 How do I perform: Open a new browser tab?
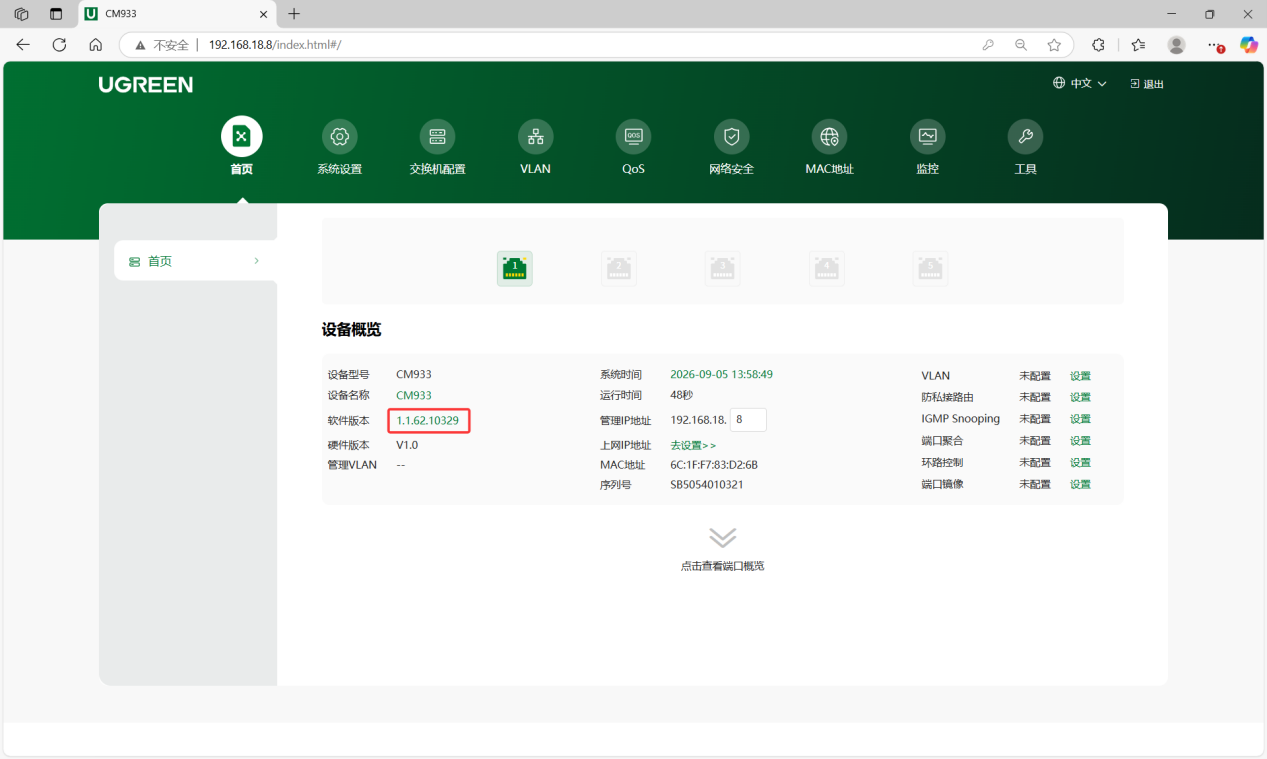(294, 14)
